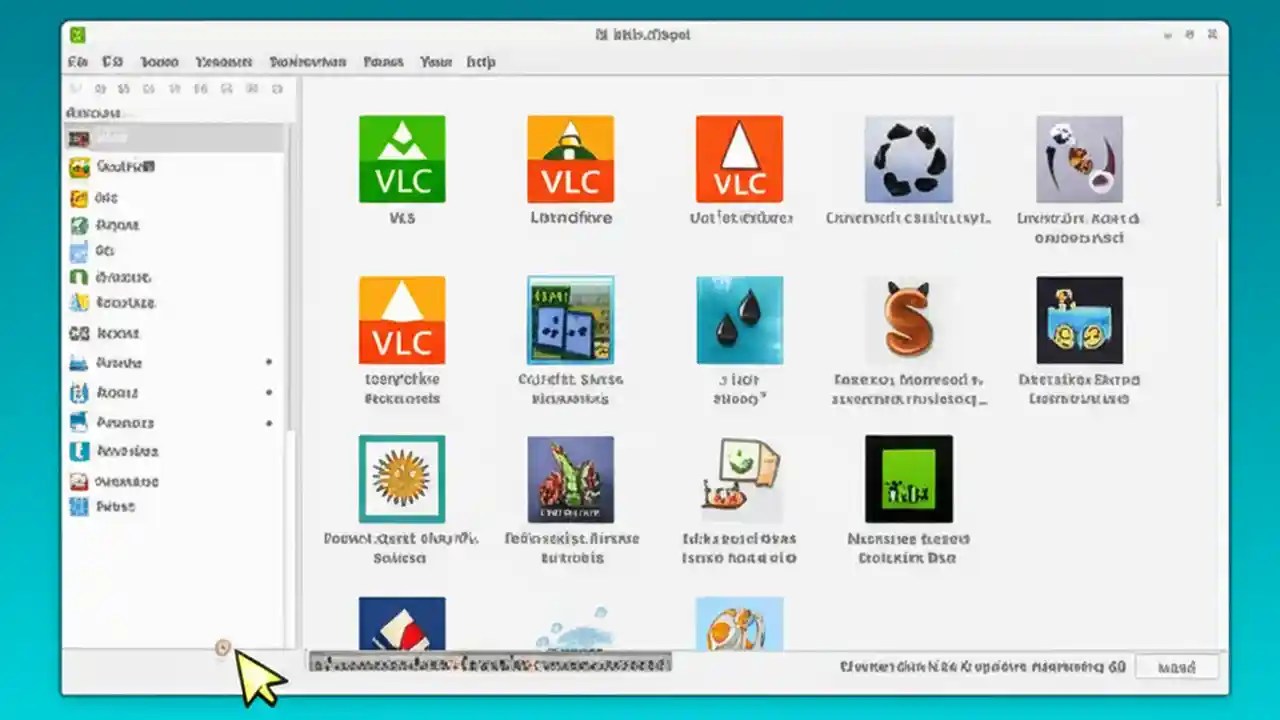Open the Help menu
Image resolution: width=1280 pixels, height=720 pixels.
coord(481,61)
